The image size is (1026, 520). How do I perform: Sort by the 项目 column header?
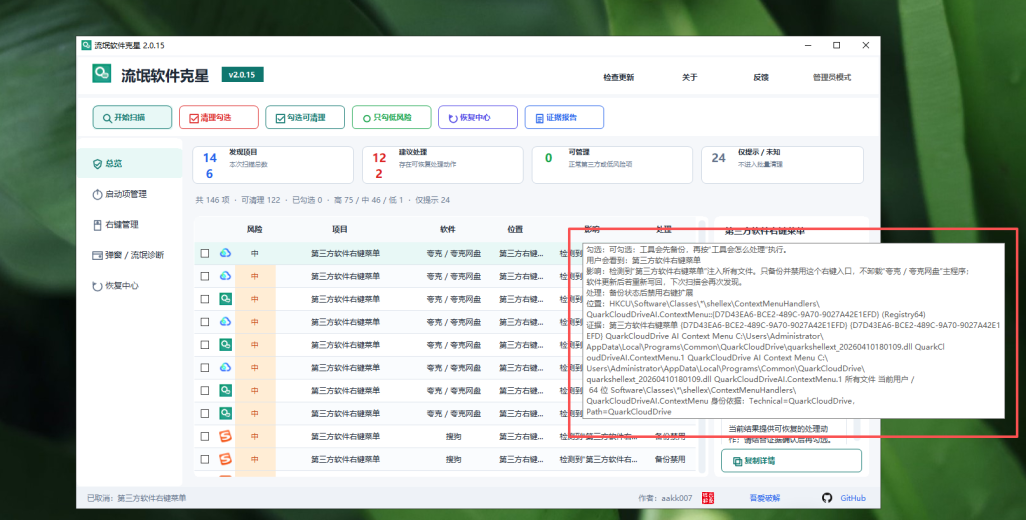tap(340, 229)
